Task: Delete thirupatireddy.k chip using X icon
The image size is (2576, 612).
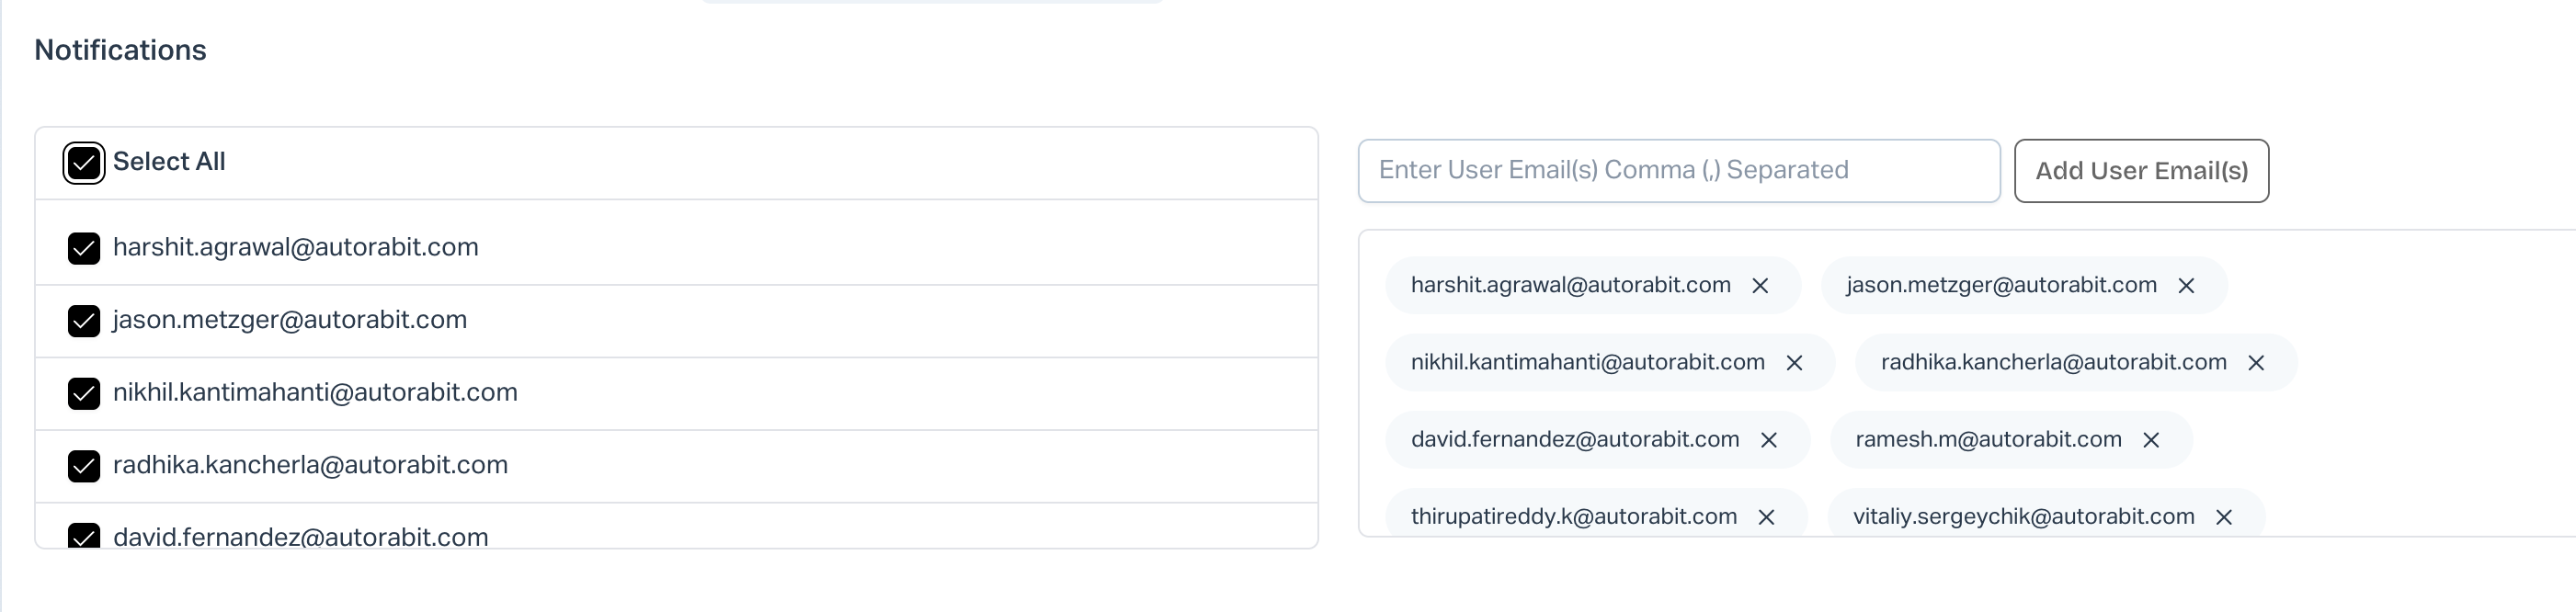Action: [1766, 517]
